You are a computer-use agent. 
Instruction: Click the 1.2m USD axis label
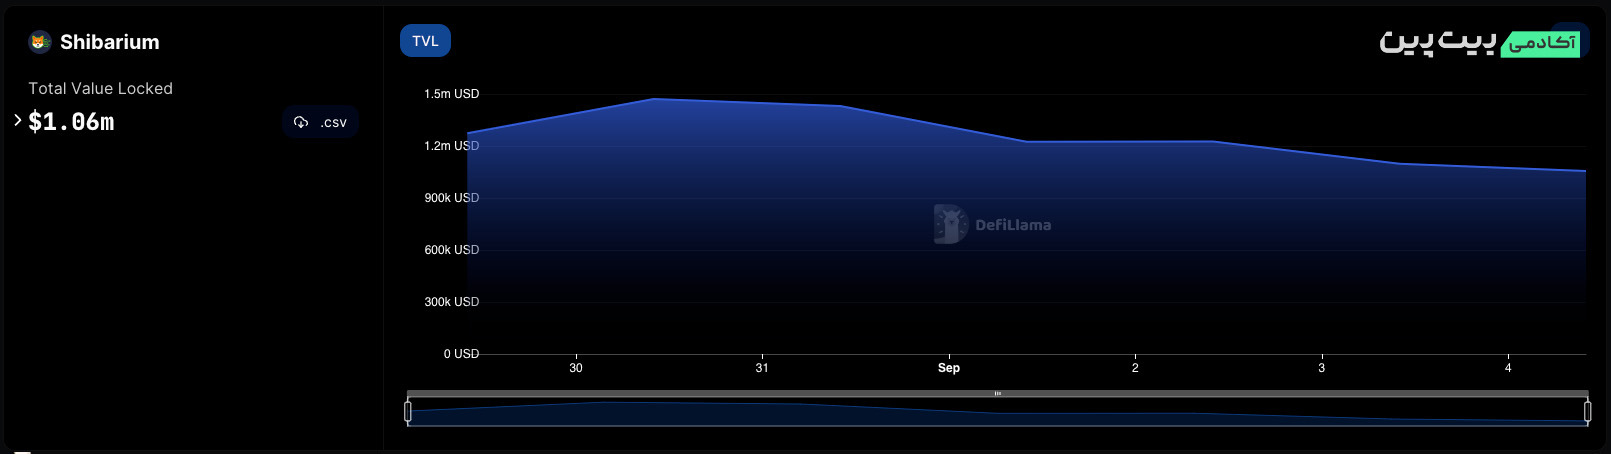(x=451, y=146)
